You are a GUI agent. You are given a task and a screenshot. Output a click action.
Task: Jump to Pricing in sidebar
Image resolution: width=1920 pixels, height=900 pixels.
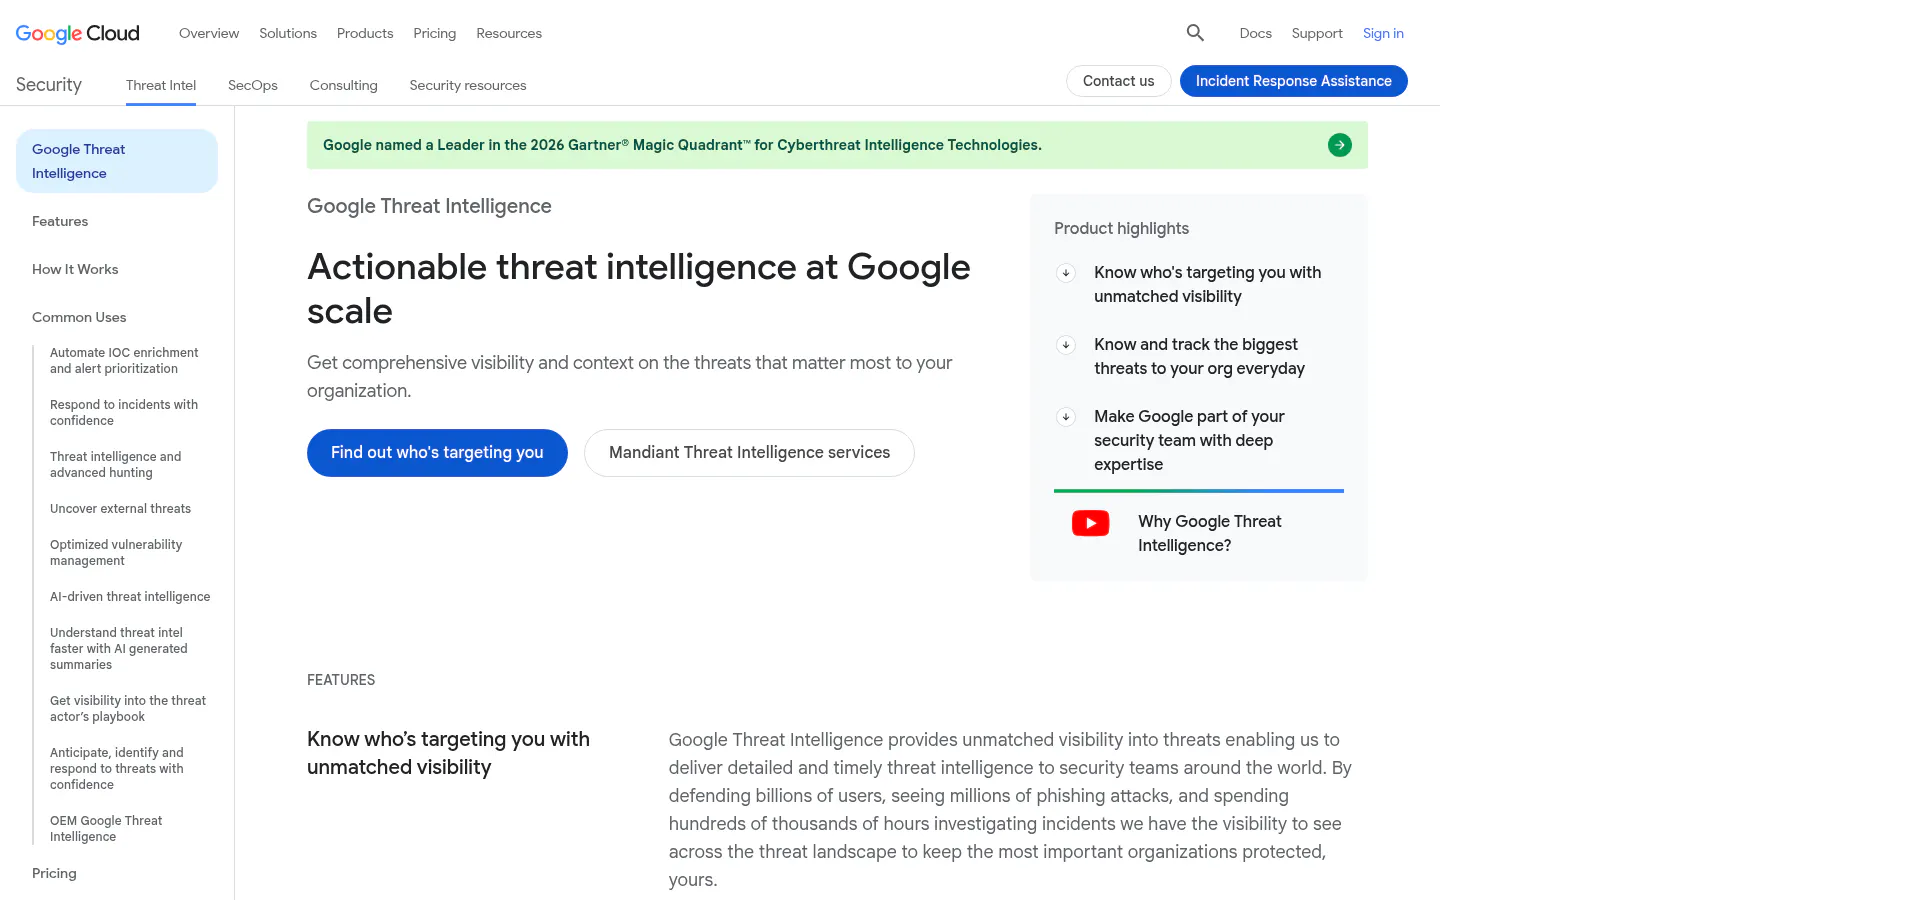(54, 873)
